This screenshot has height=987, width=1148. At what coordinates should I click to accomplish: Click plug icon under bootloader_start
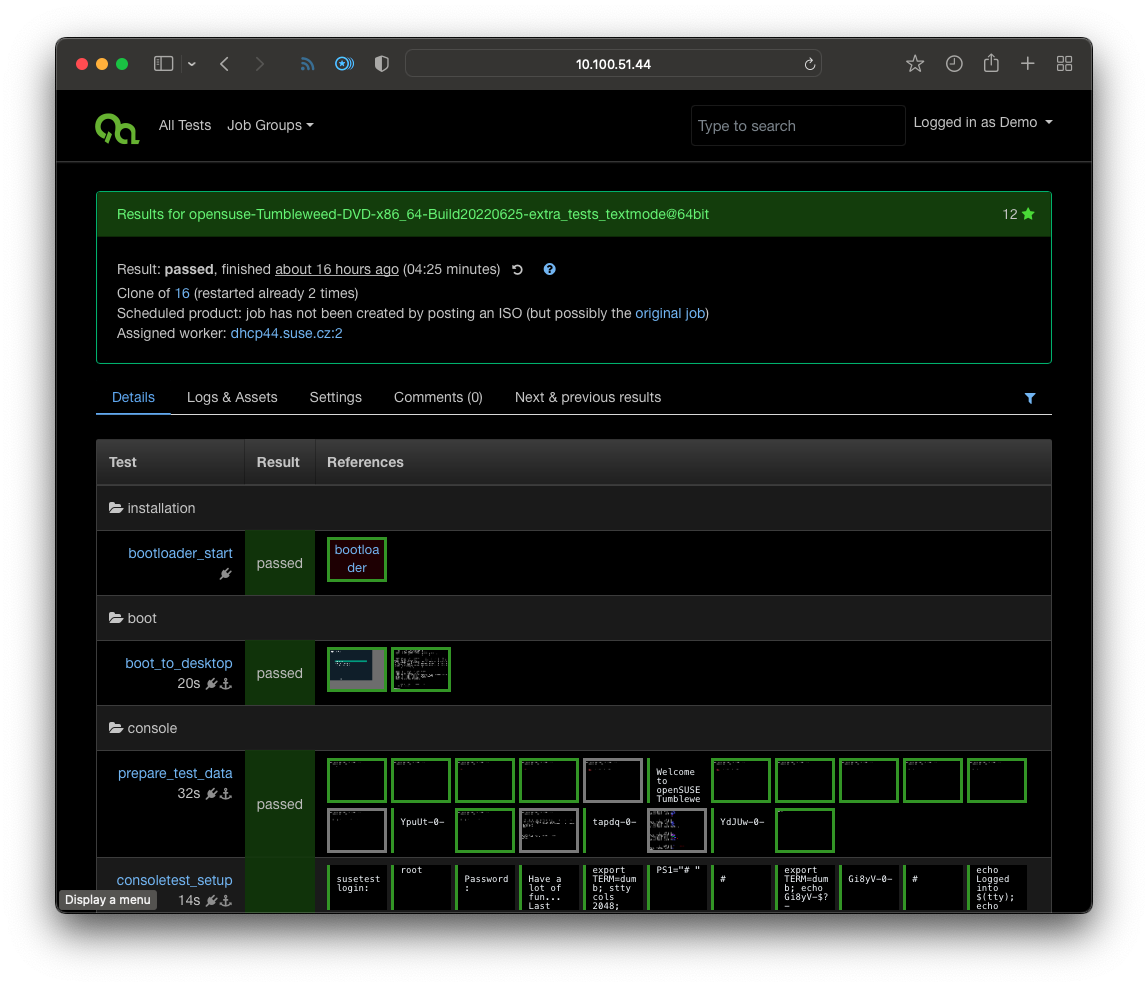click(226, 574)
